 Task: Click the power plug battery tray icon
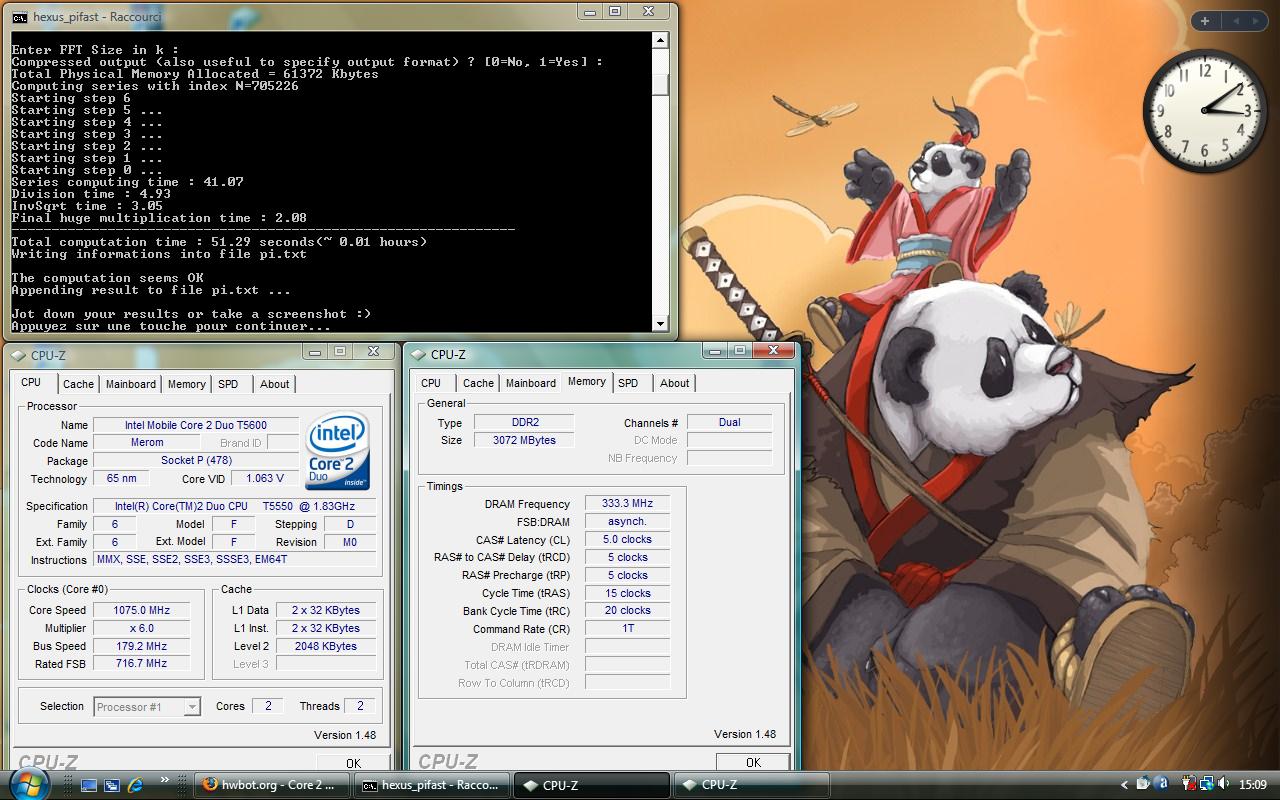tap(1189, 784)
